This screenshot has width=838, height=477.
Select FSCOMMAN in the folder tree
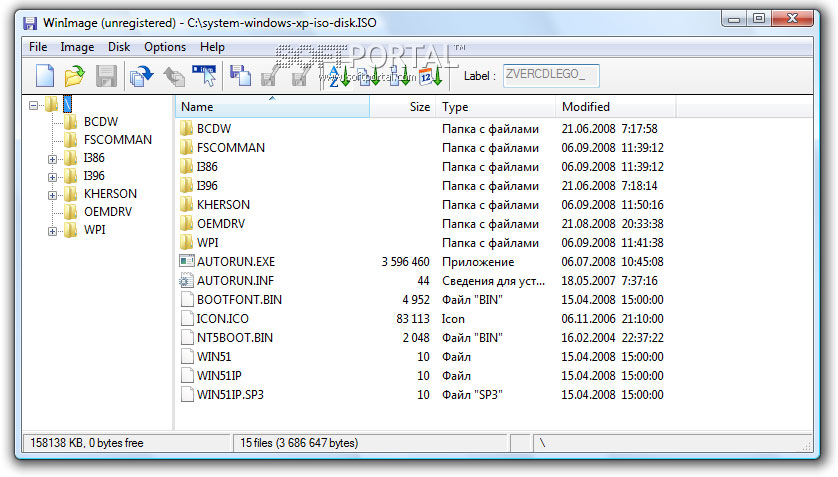(118, 140)
